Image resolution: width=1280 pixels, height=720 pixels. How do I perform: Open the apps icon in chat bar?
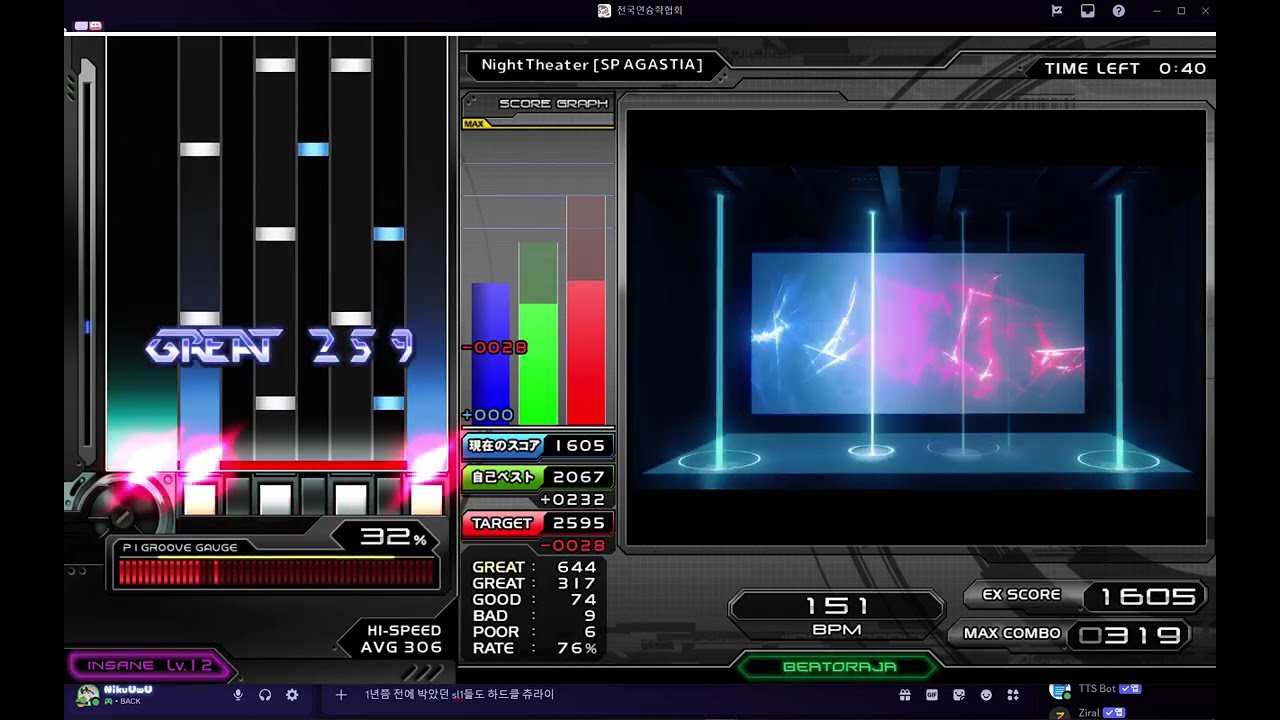[x=1013, y=695]
